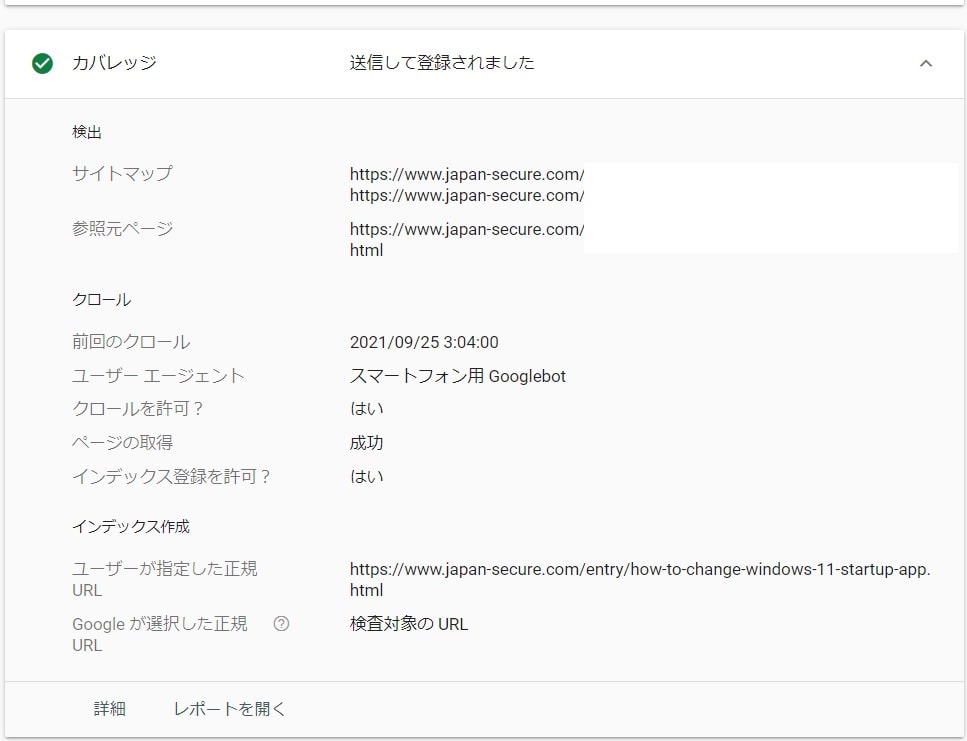Click the 検出 section heading
967x741 pixels.
(x=87, y=132)
